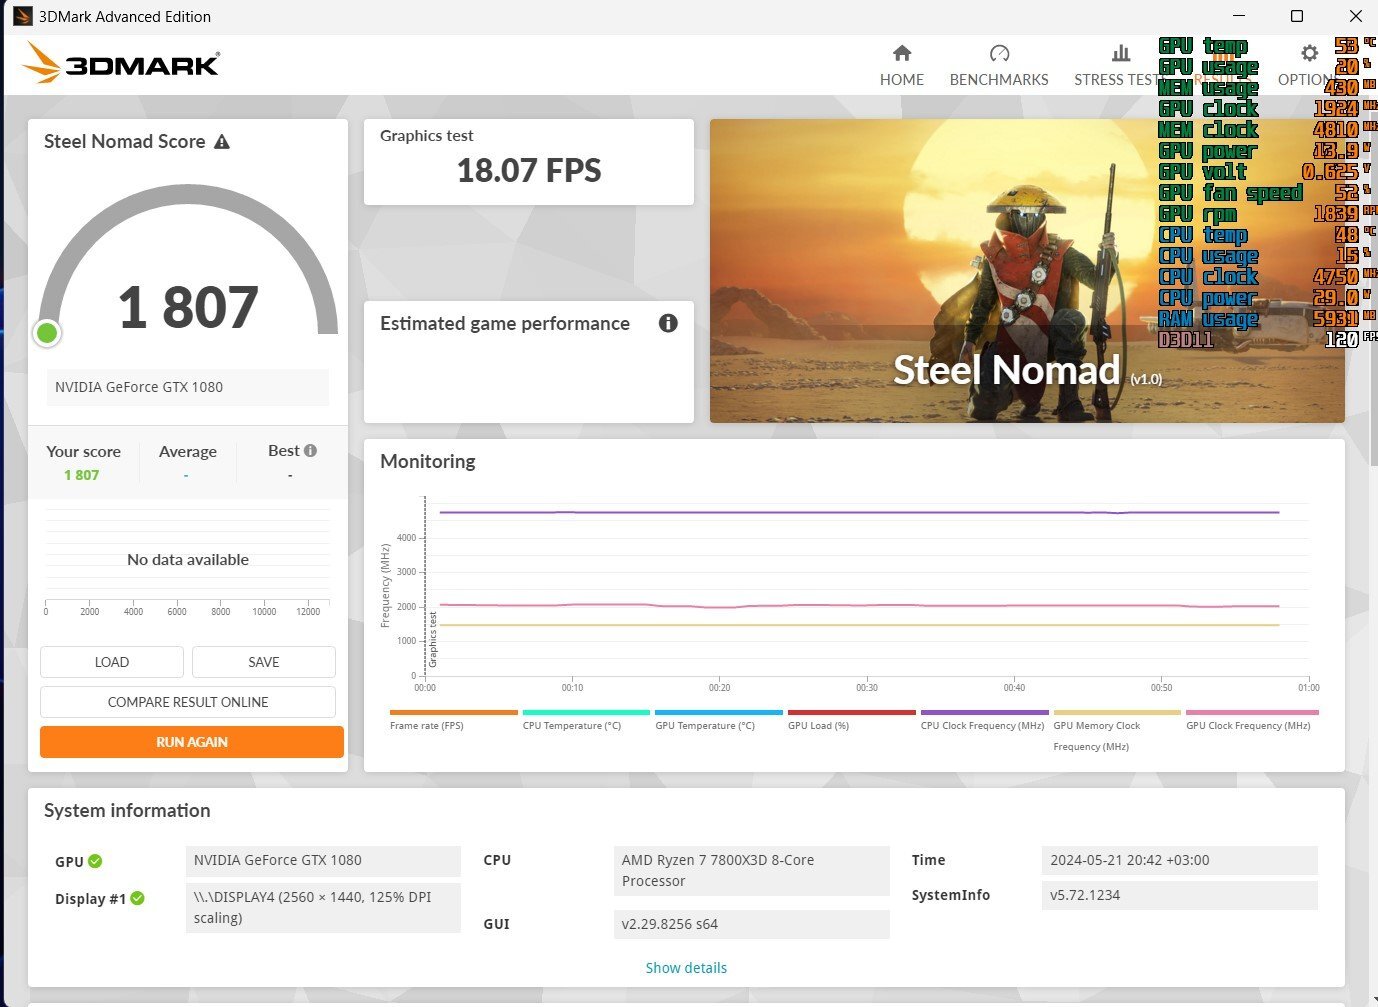Toggle Frame rate (FPS) legend series

pos(453,720)
